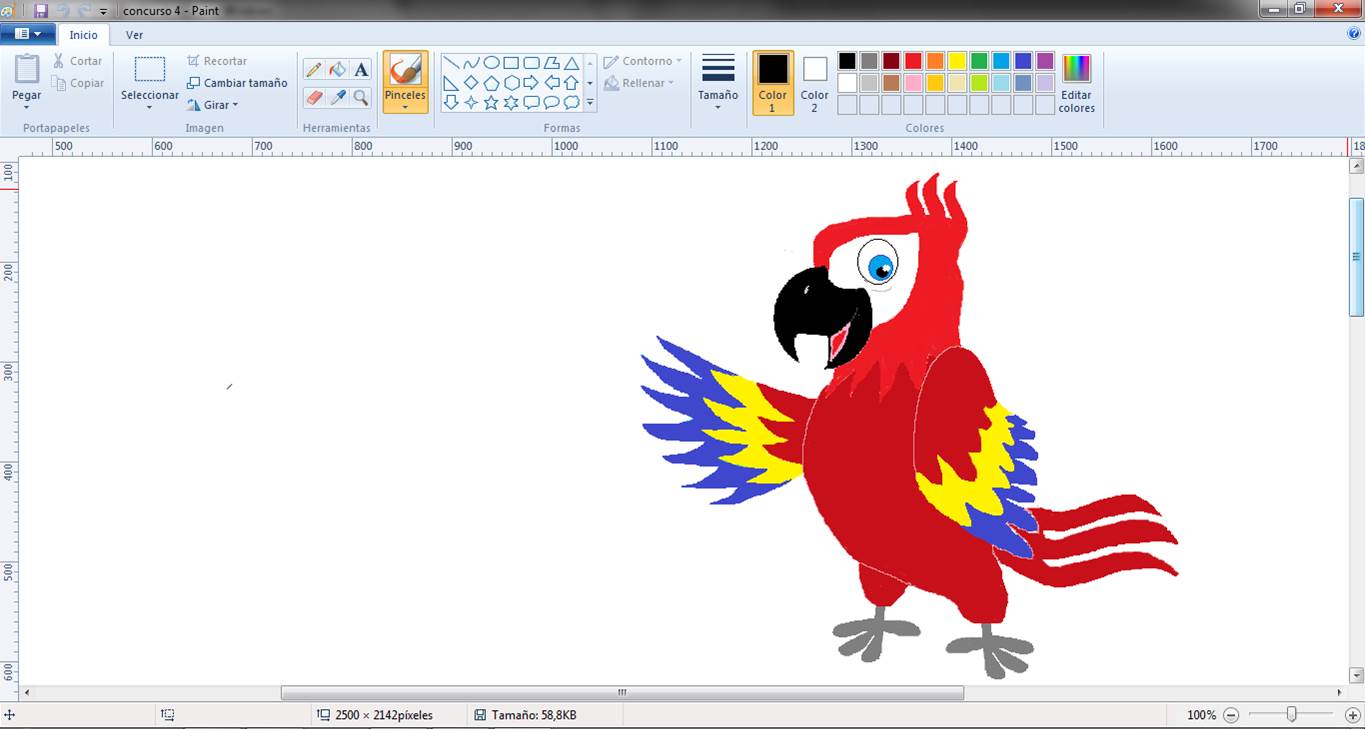This screenshot has width=1365, height=729.
Task: Choose the right triangle shape
Action: [x=451, y=82]
